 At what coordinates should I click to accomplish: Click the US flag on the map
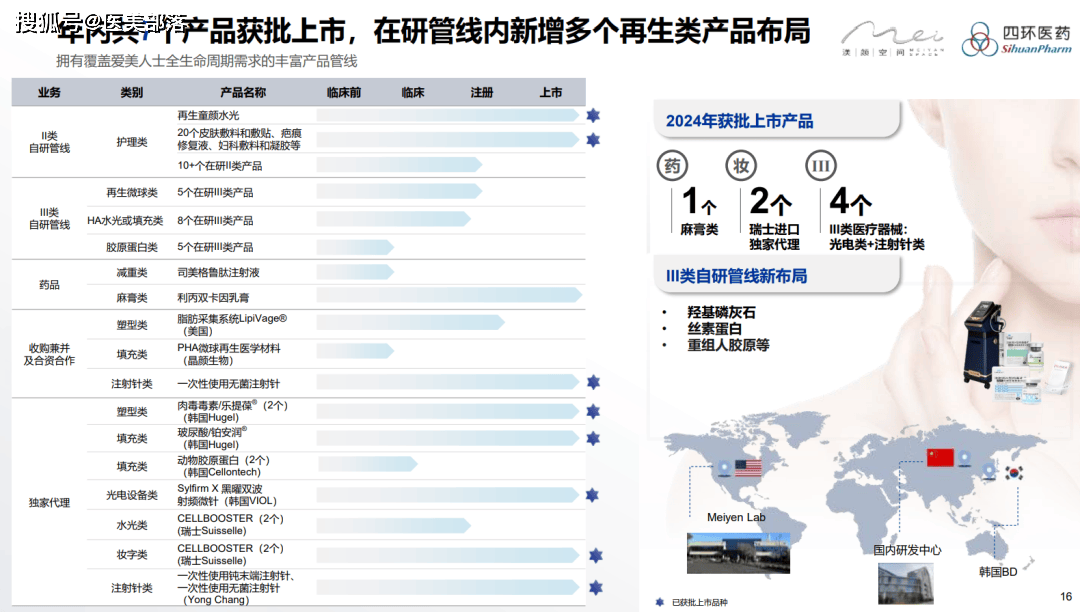tap(749, 468)
